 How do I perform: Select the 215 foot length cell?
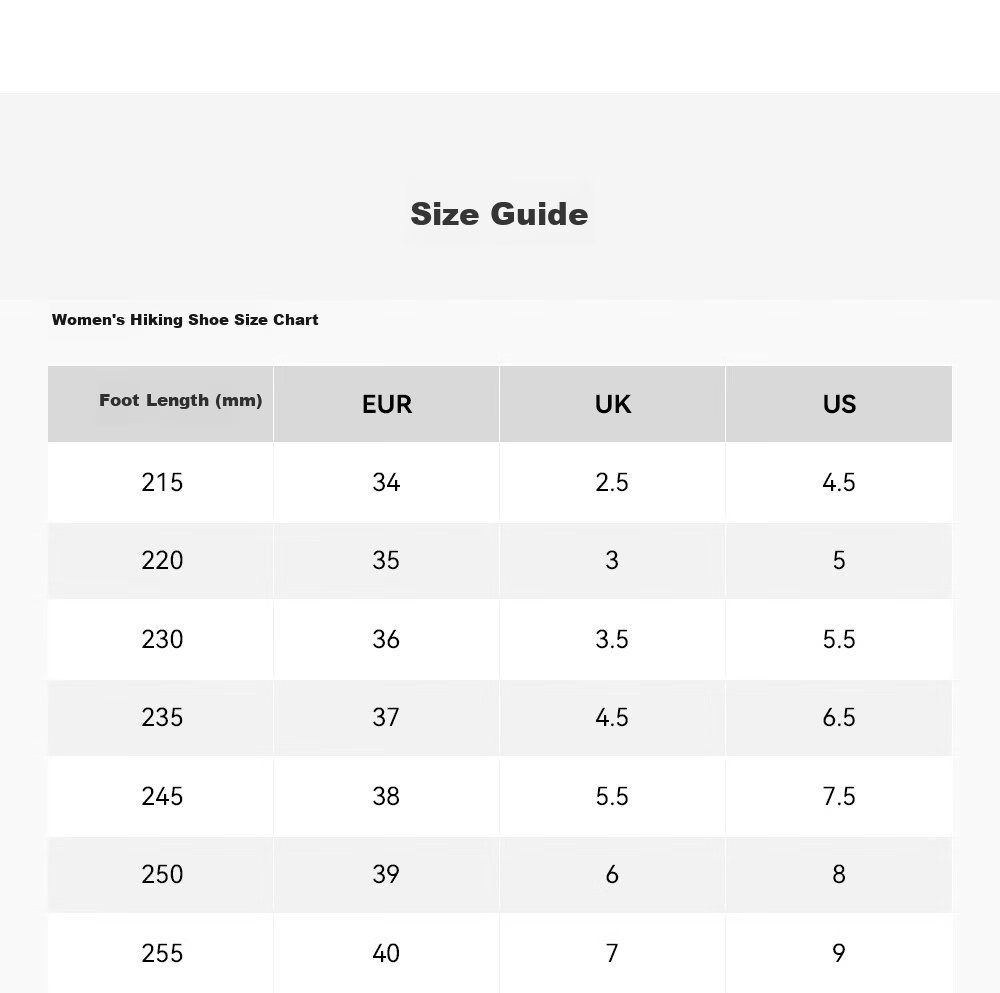[161, 482]
